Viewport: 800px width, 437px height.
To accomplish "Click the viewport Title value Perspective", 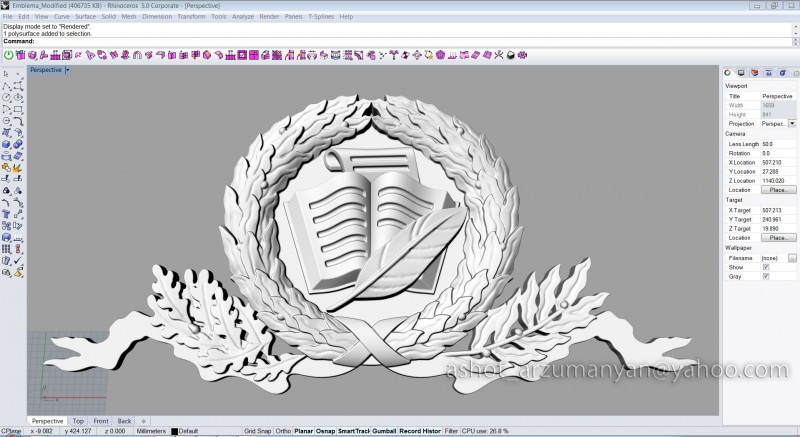I will [x=777, y=96].
